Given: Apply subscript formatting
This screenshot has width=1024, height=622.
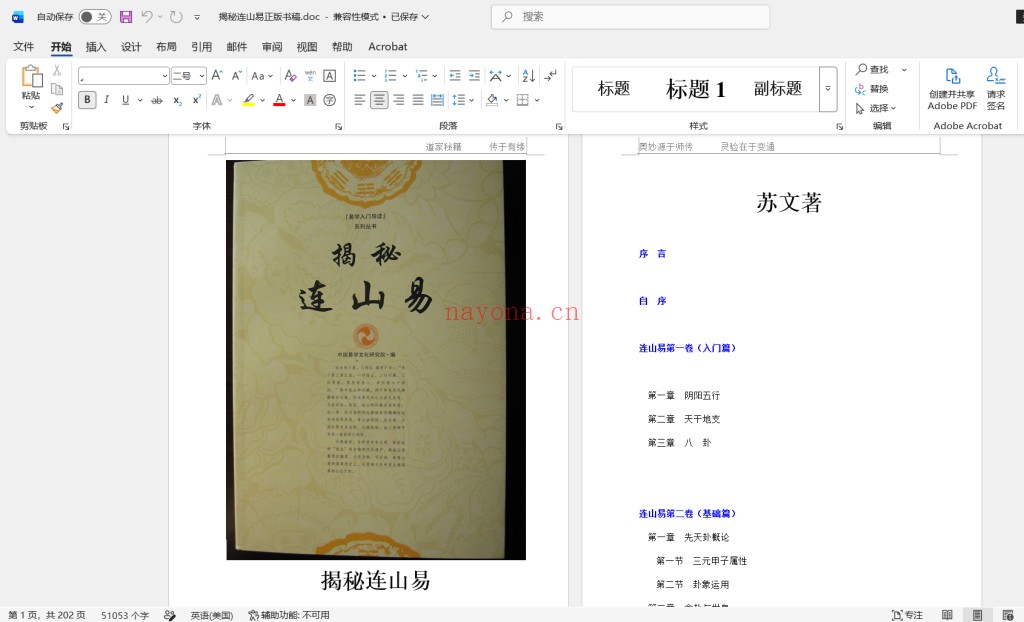Looking at the screenshot, I should point(177,100).
